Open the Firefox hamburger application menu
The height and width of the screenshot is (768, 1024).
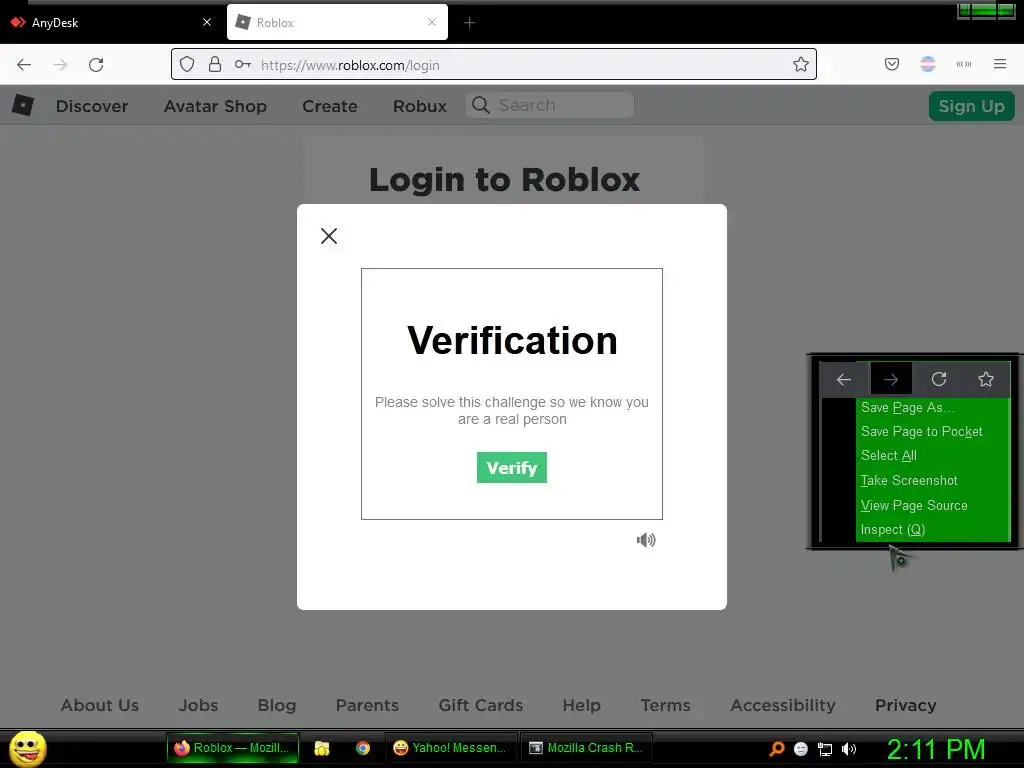1000,64
